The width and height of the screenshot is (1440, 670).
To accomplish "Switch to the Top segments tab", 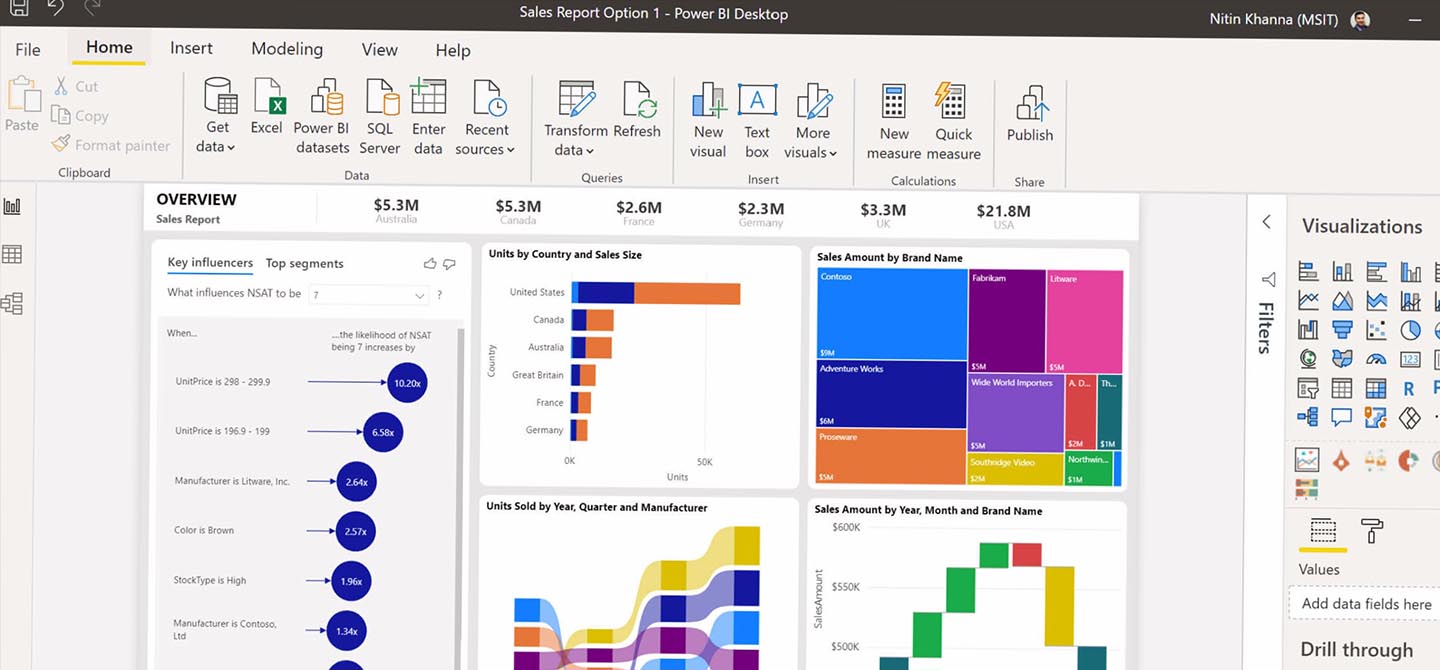I will click(304, 263).
